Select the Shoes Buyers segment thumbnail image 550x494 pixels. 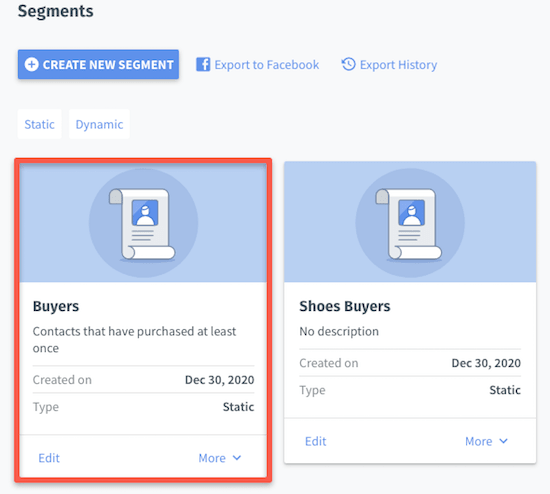coord(410,222)
